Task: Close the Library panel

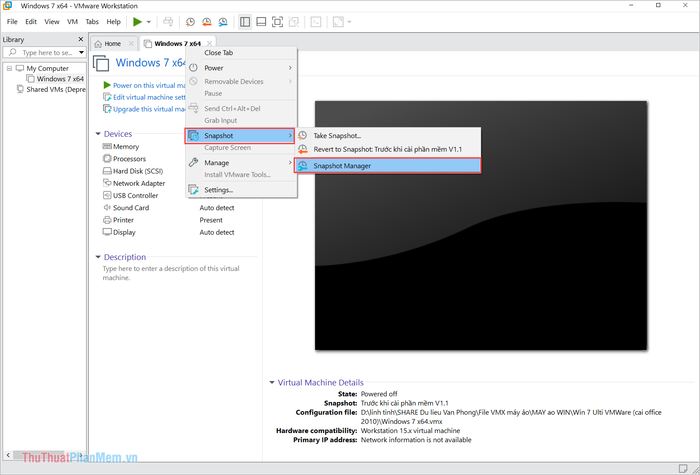Action: (x=81, y=39)
